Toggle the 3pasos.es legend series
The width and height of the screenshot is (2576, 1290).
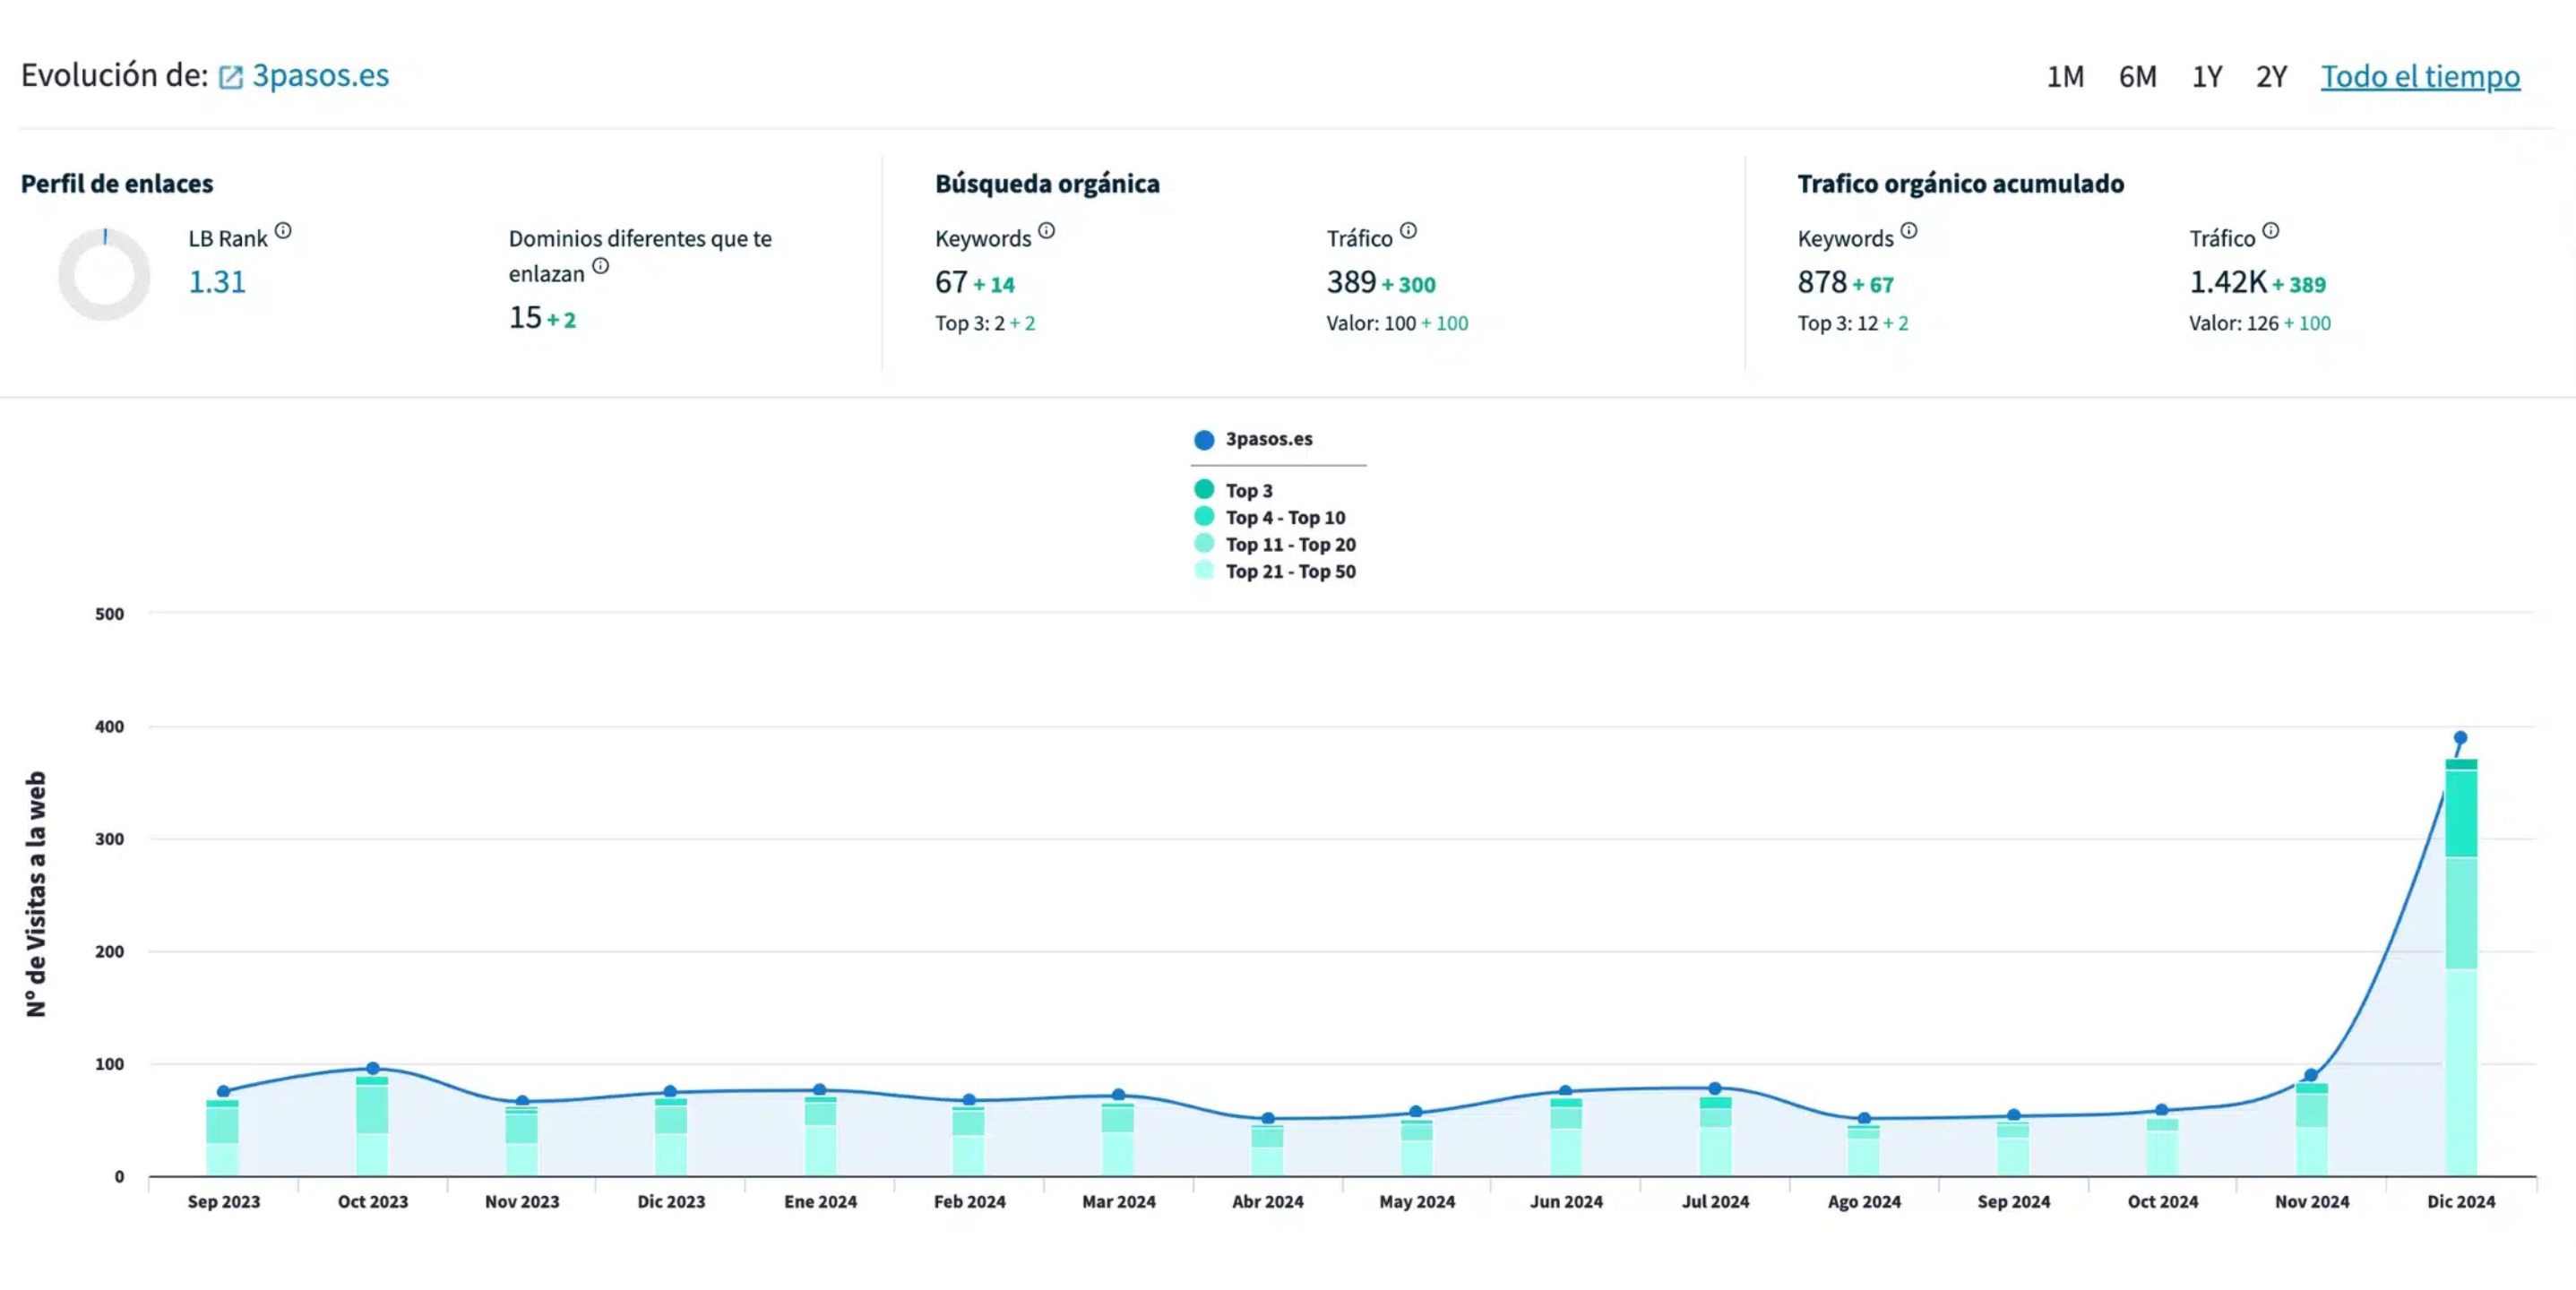(1267, 439)
